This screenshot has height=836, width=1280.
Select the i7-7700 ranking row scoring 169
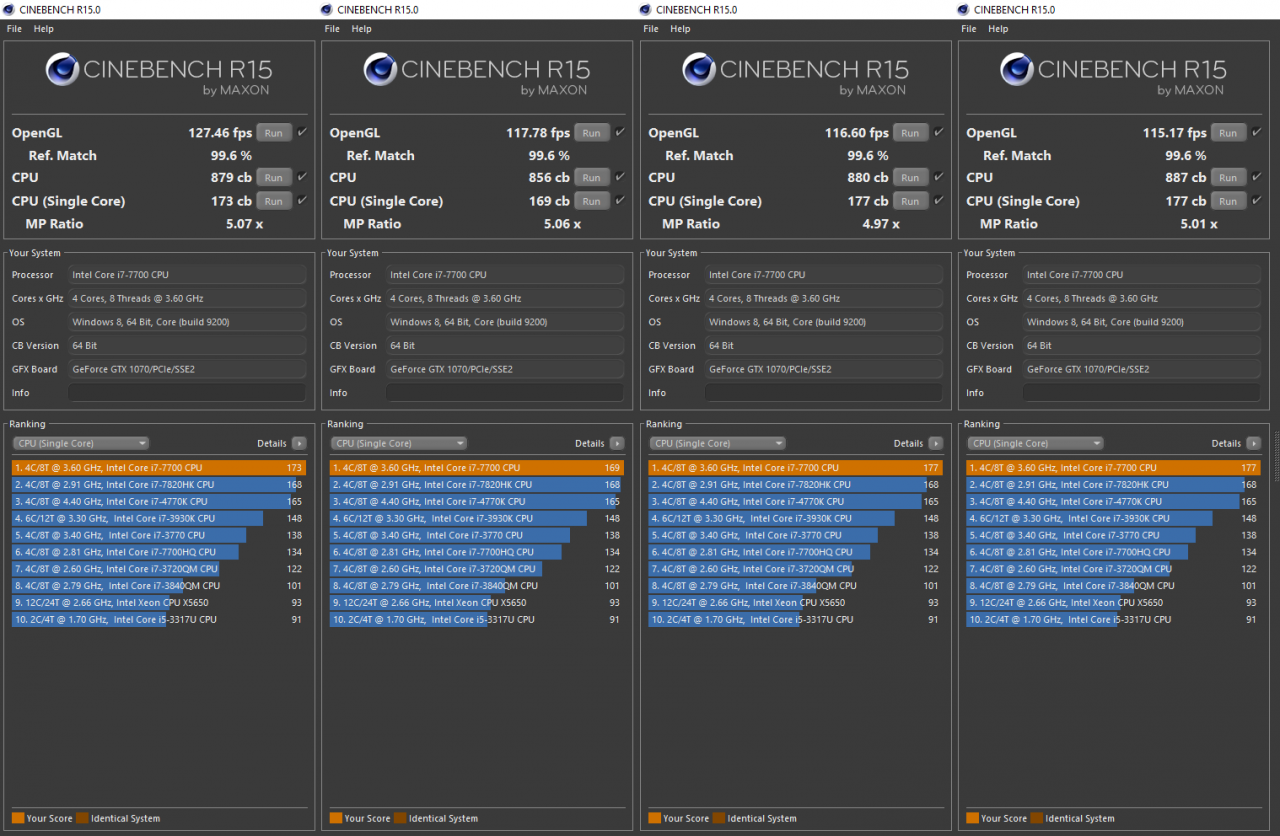[x=477, y=467]
